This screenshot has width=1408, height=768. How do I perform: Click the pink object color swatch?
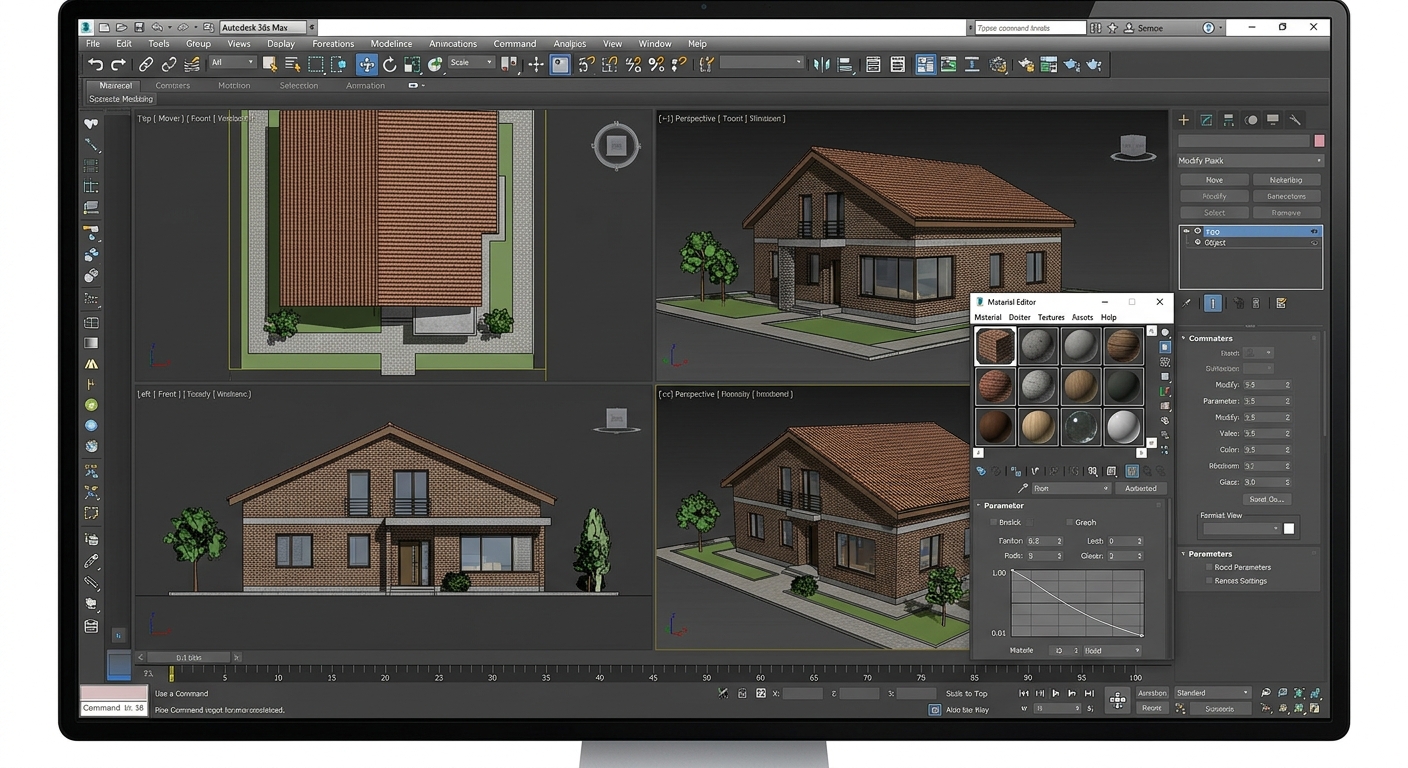coord(1319,141)
